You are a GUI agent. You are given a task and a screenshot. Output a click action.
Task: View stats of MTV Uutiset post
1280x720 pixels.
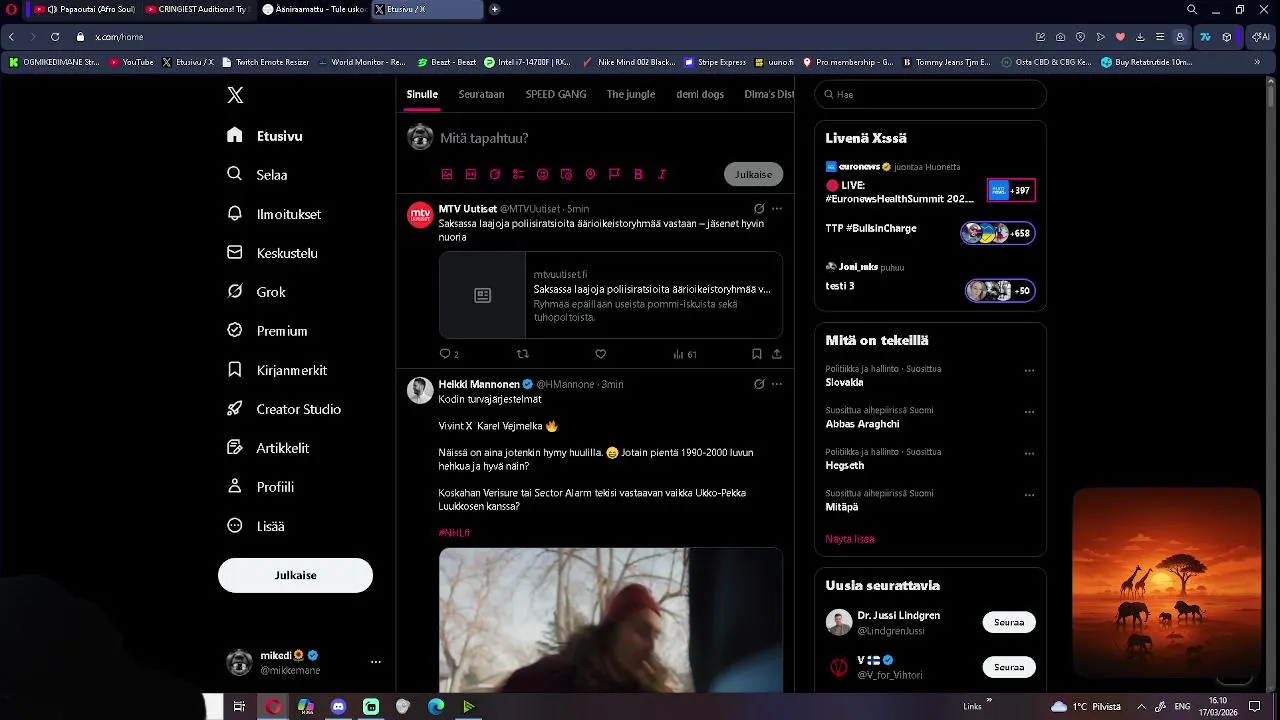pyautogui.click(x=685, y=354)
